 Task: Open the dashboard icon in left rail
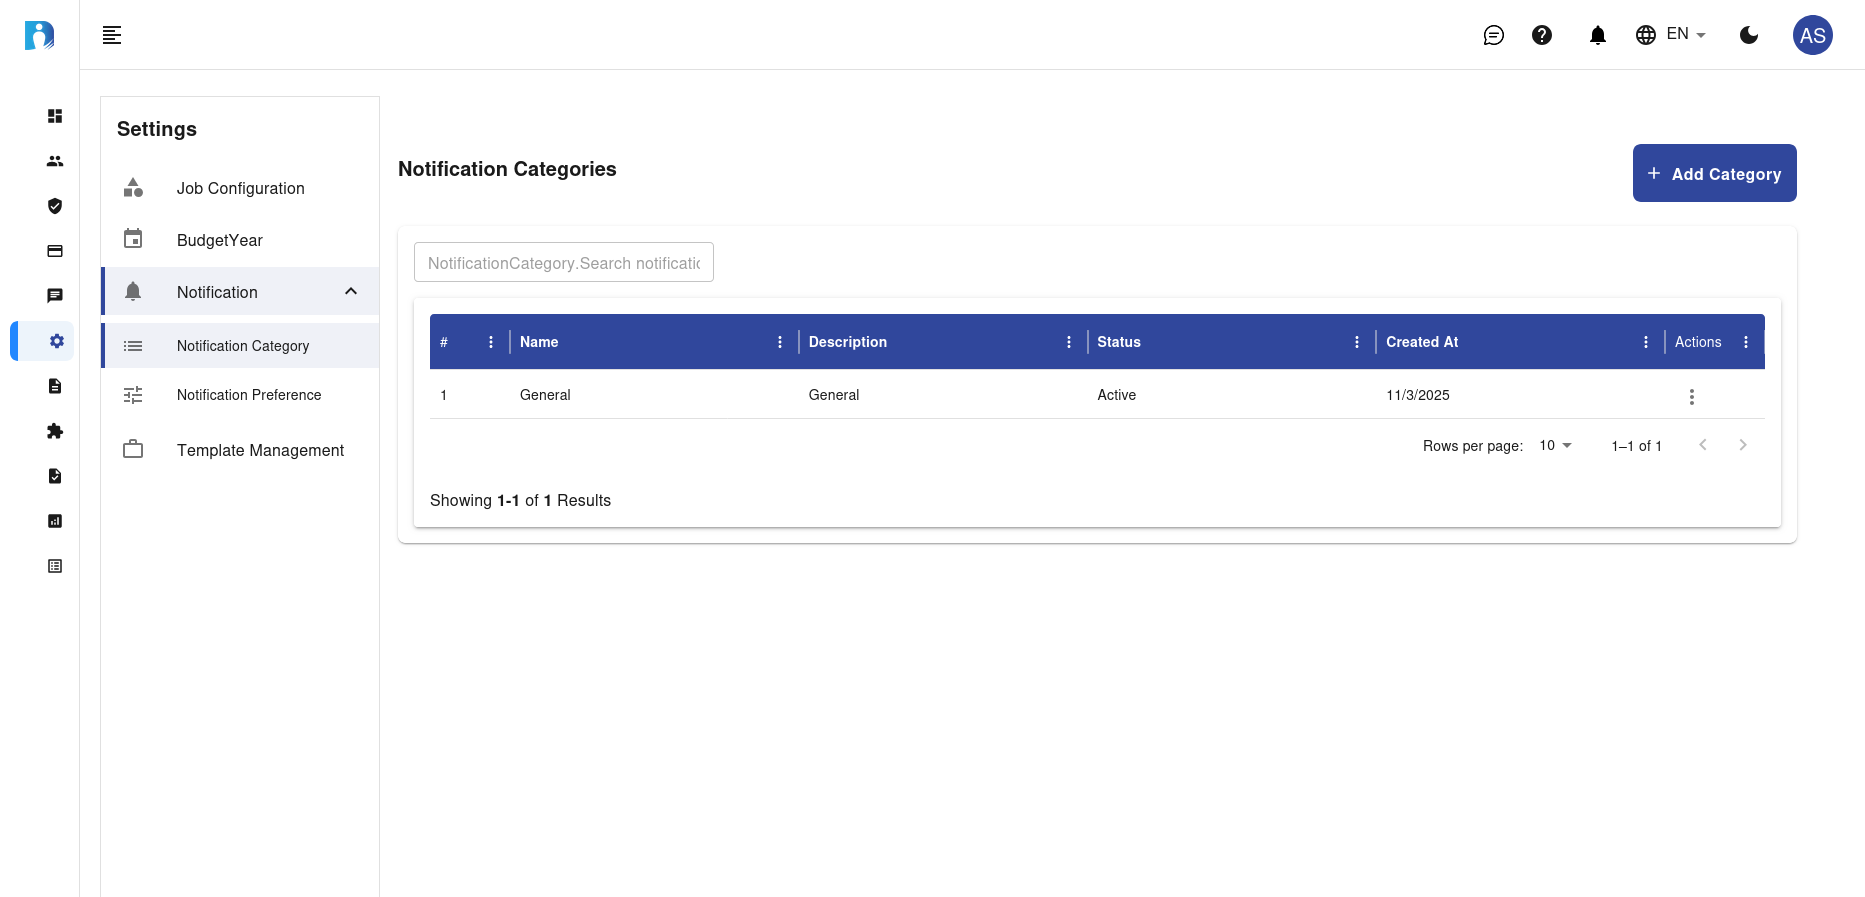tap(55, 116)
